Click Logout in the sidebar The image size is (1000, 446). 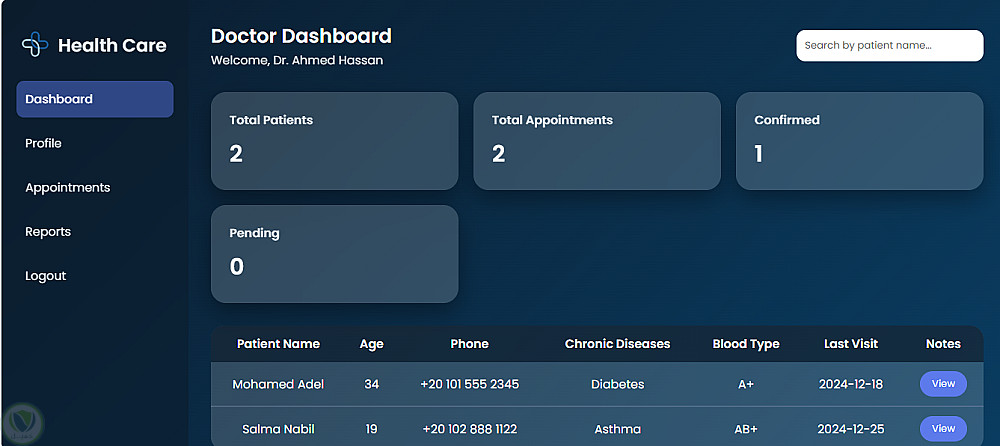[x=45, y=276]
